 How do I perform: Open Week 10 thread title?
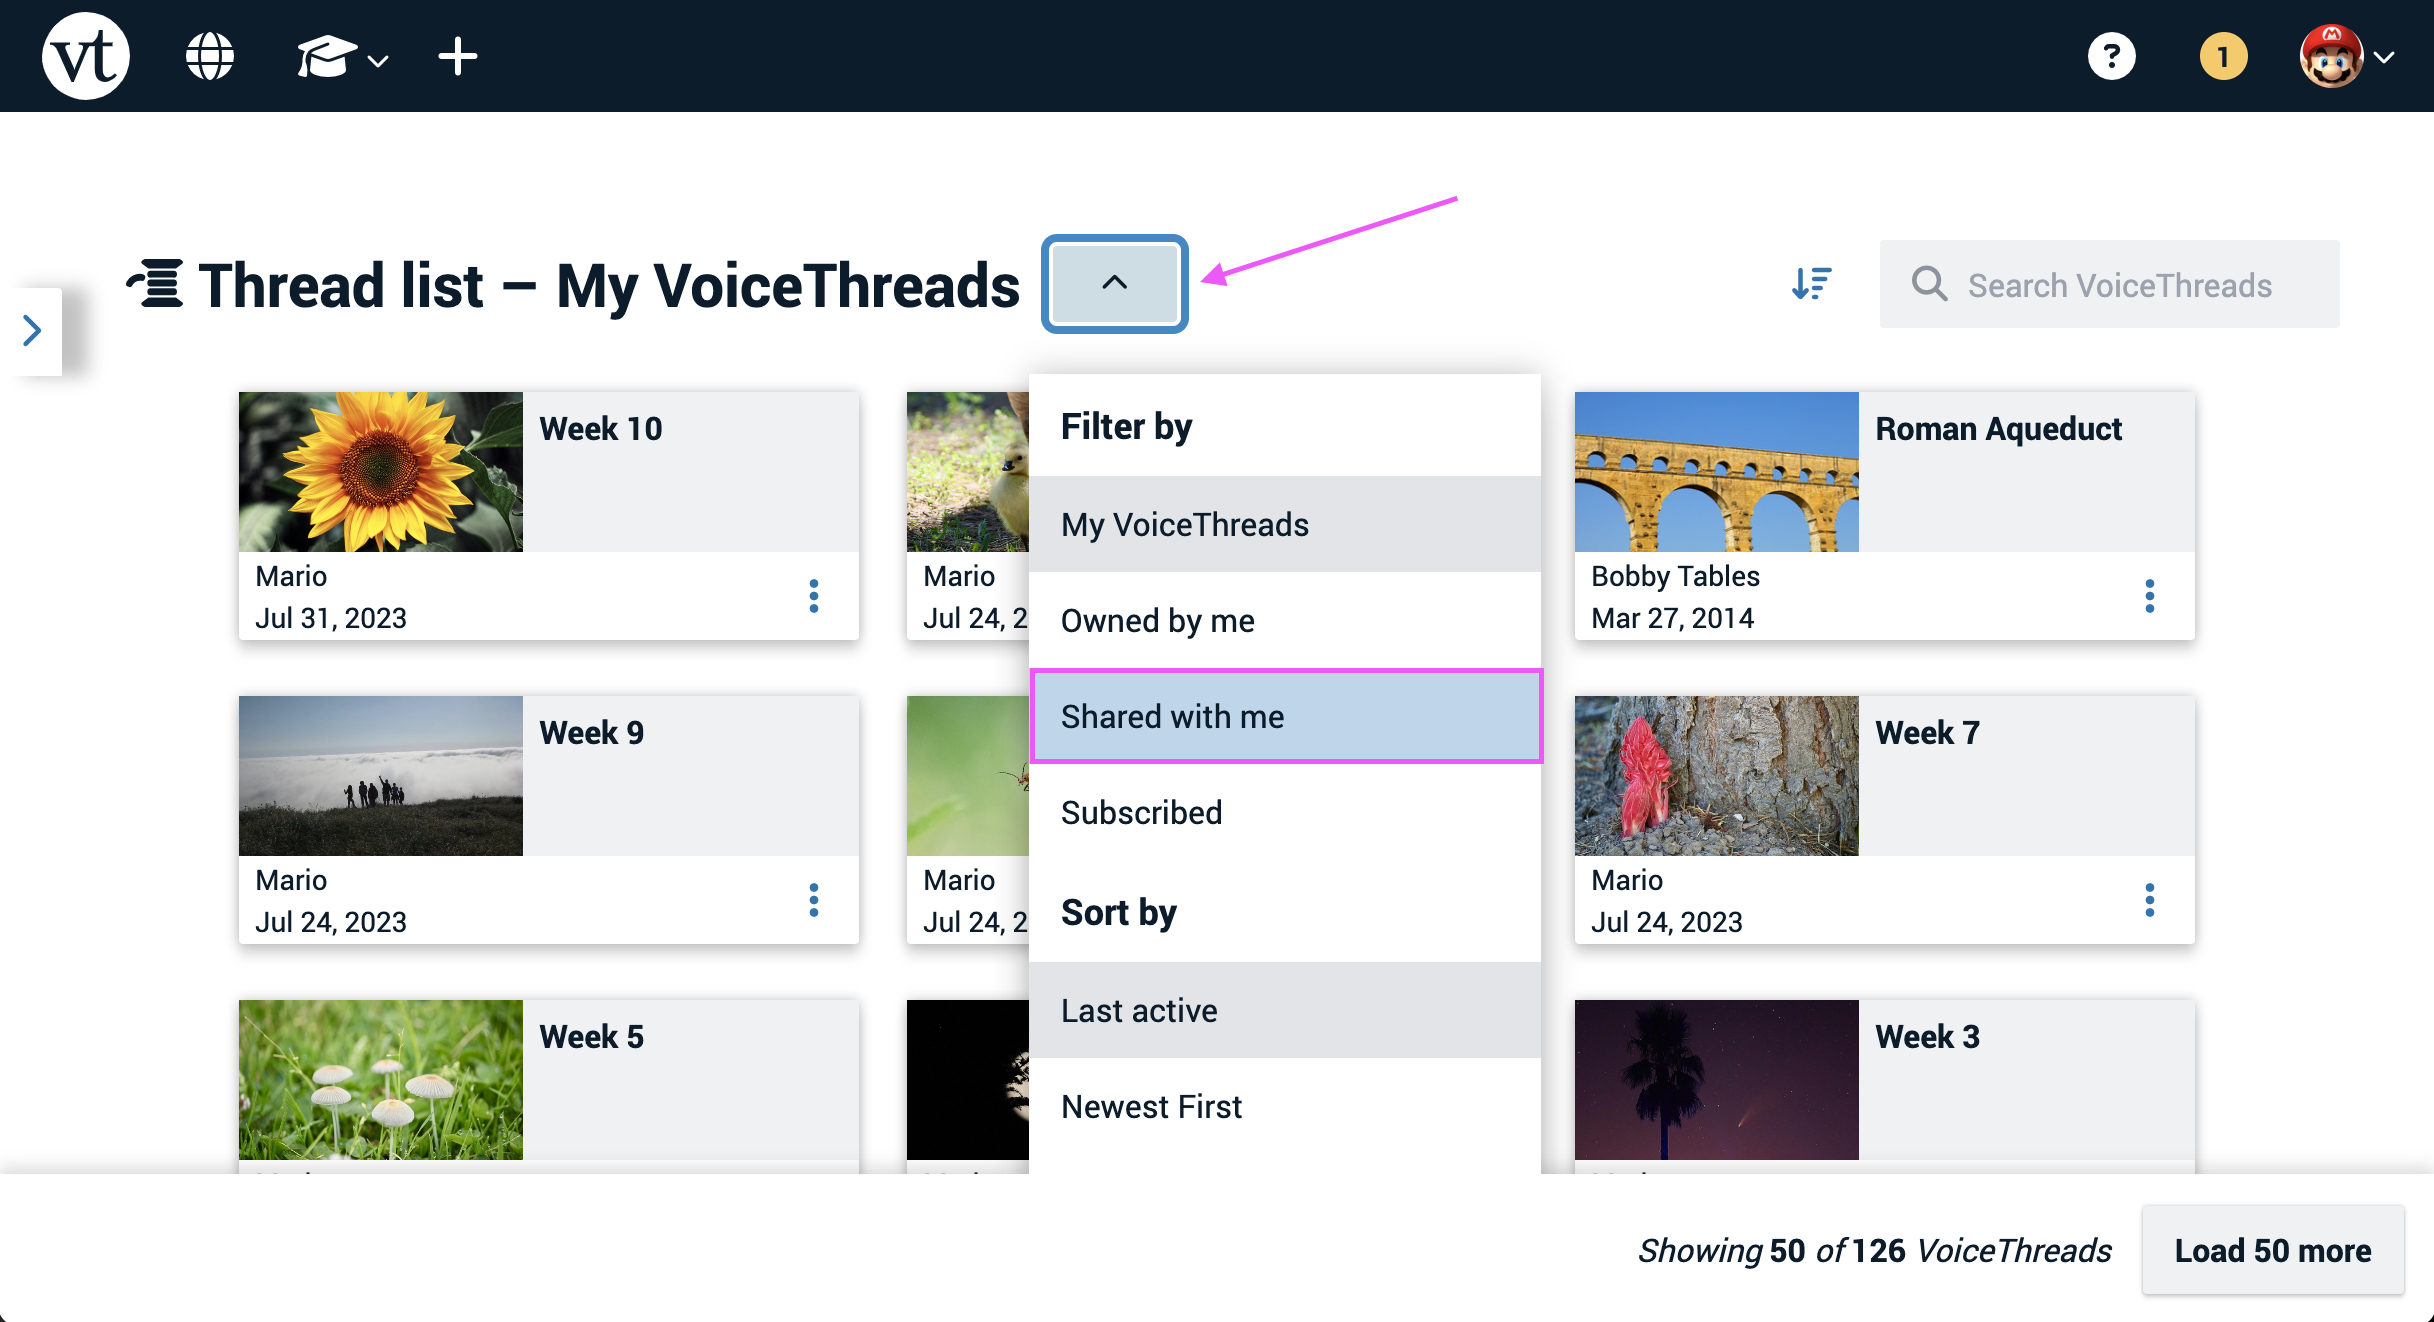click(x=601, y=428)
